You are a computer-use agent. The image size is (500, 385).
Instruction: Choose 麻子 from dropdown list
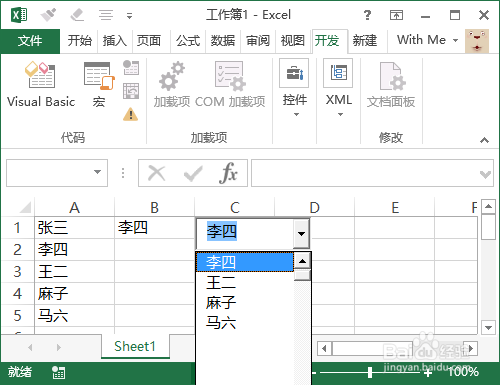(245, 303)
